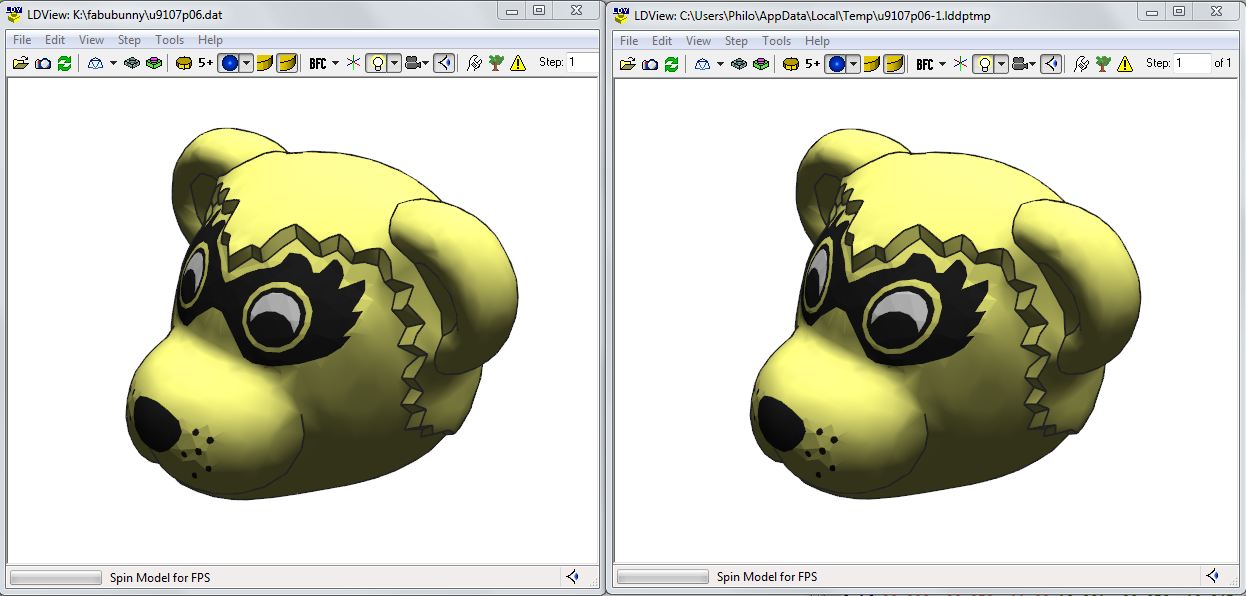Screen dimensions: 1246x596
Task: Click status bar view mode icon, left window
Action: [x=573, y=577]
